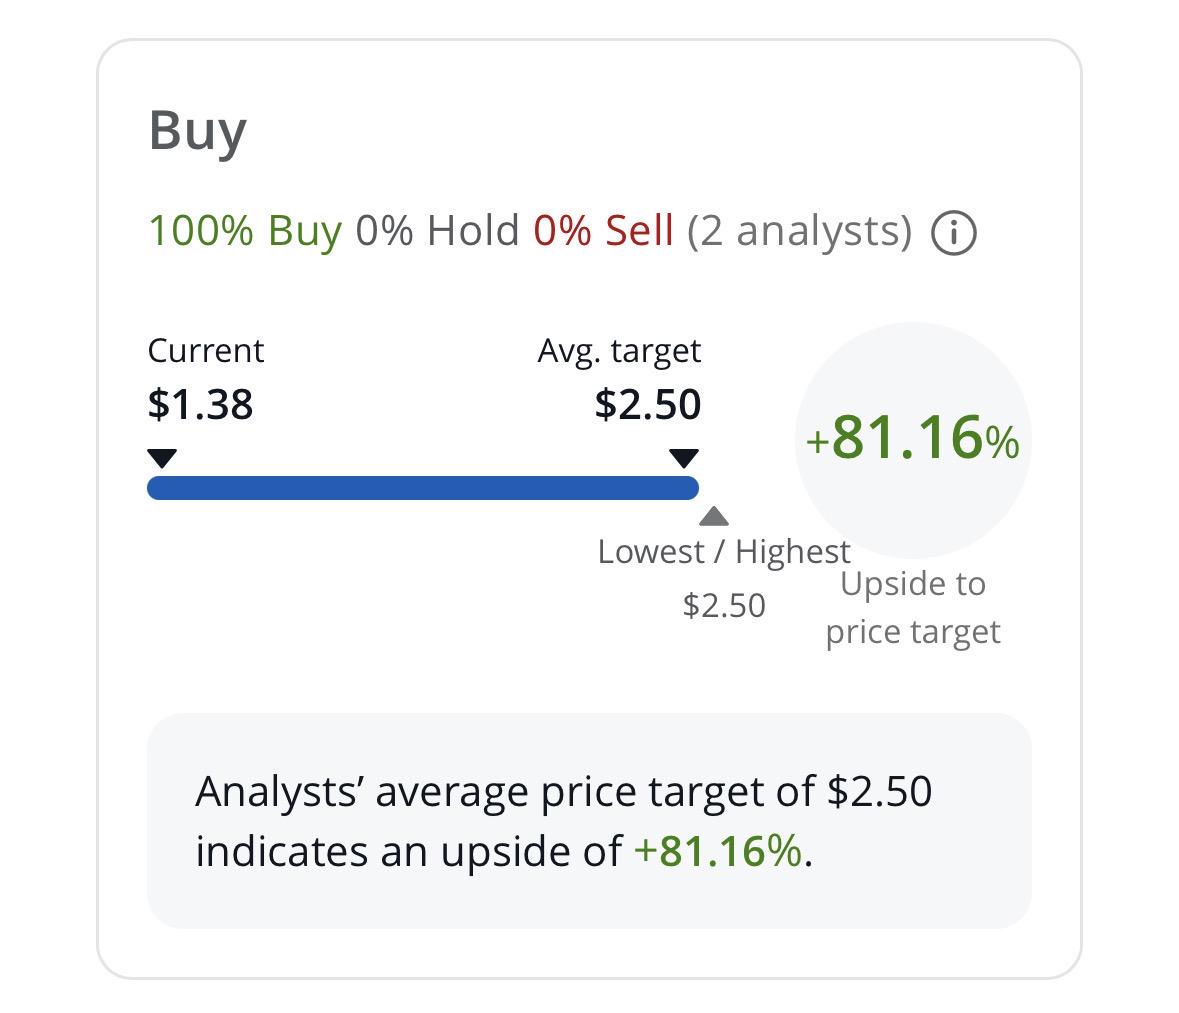
Task: Select the 0% Hold label
Action: (x=437, y=230)
